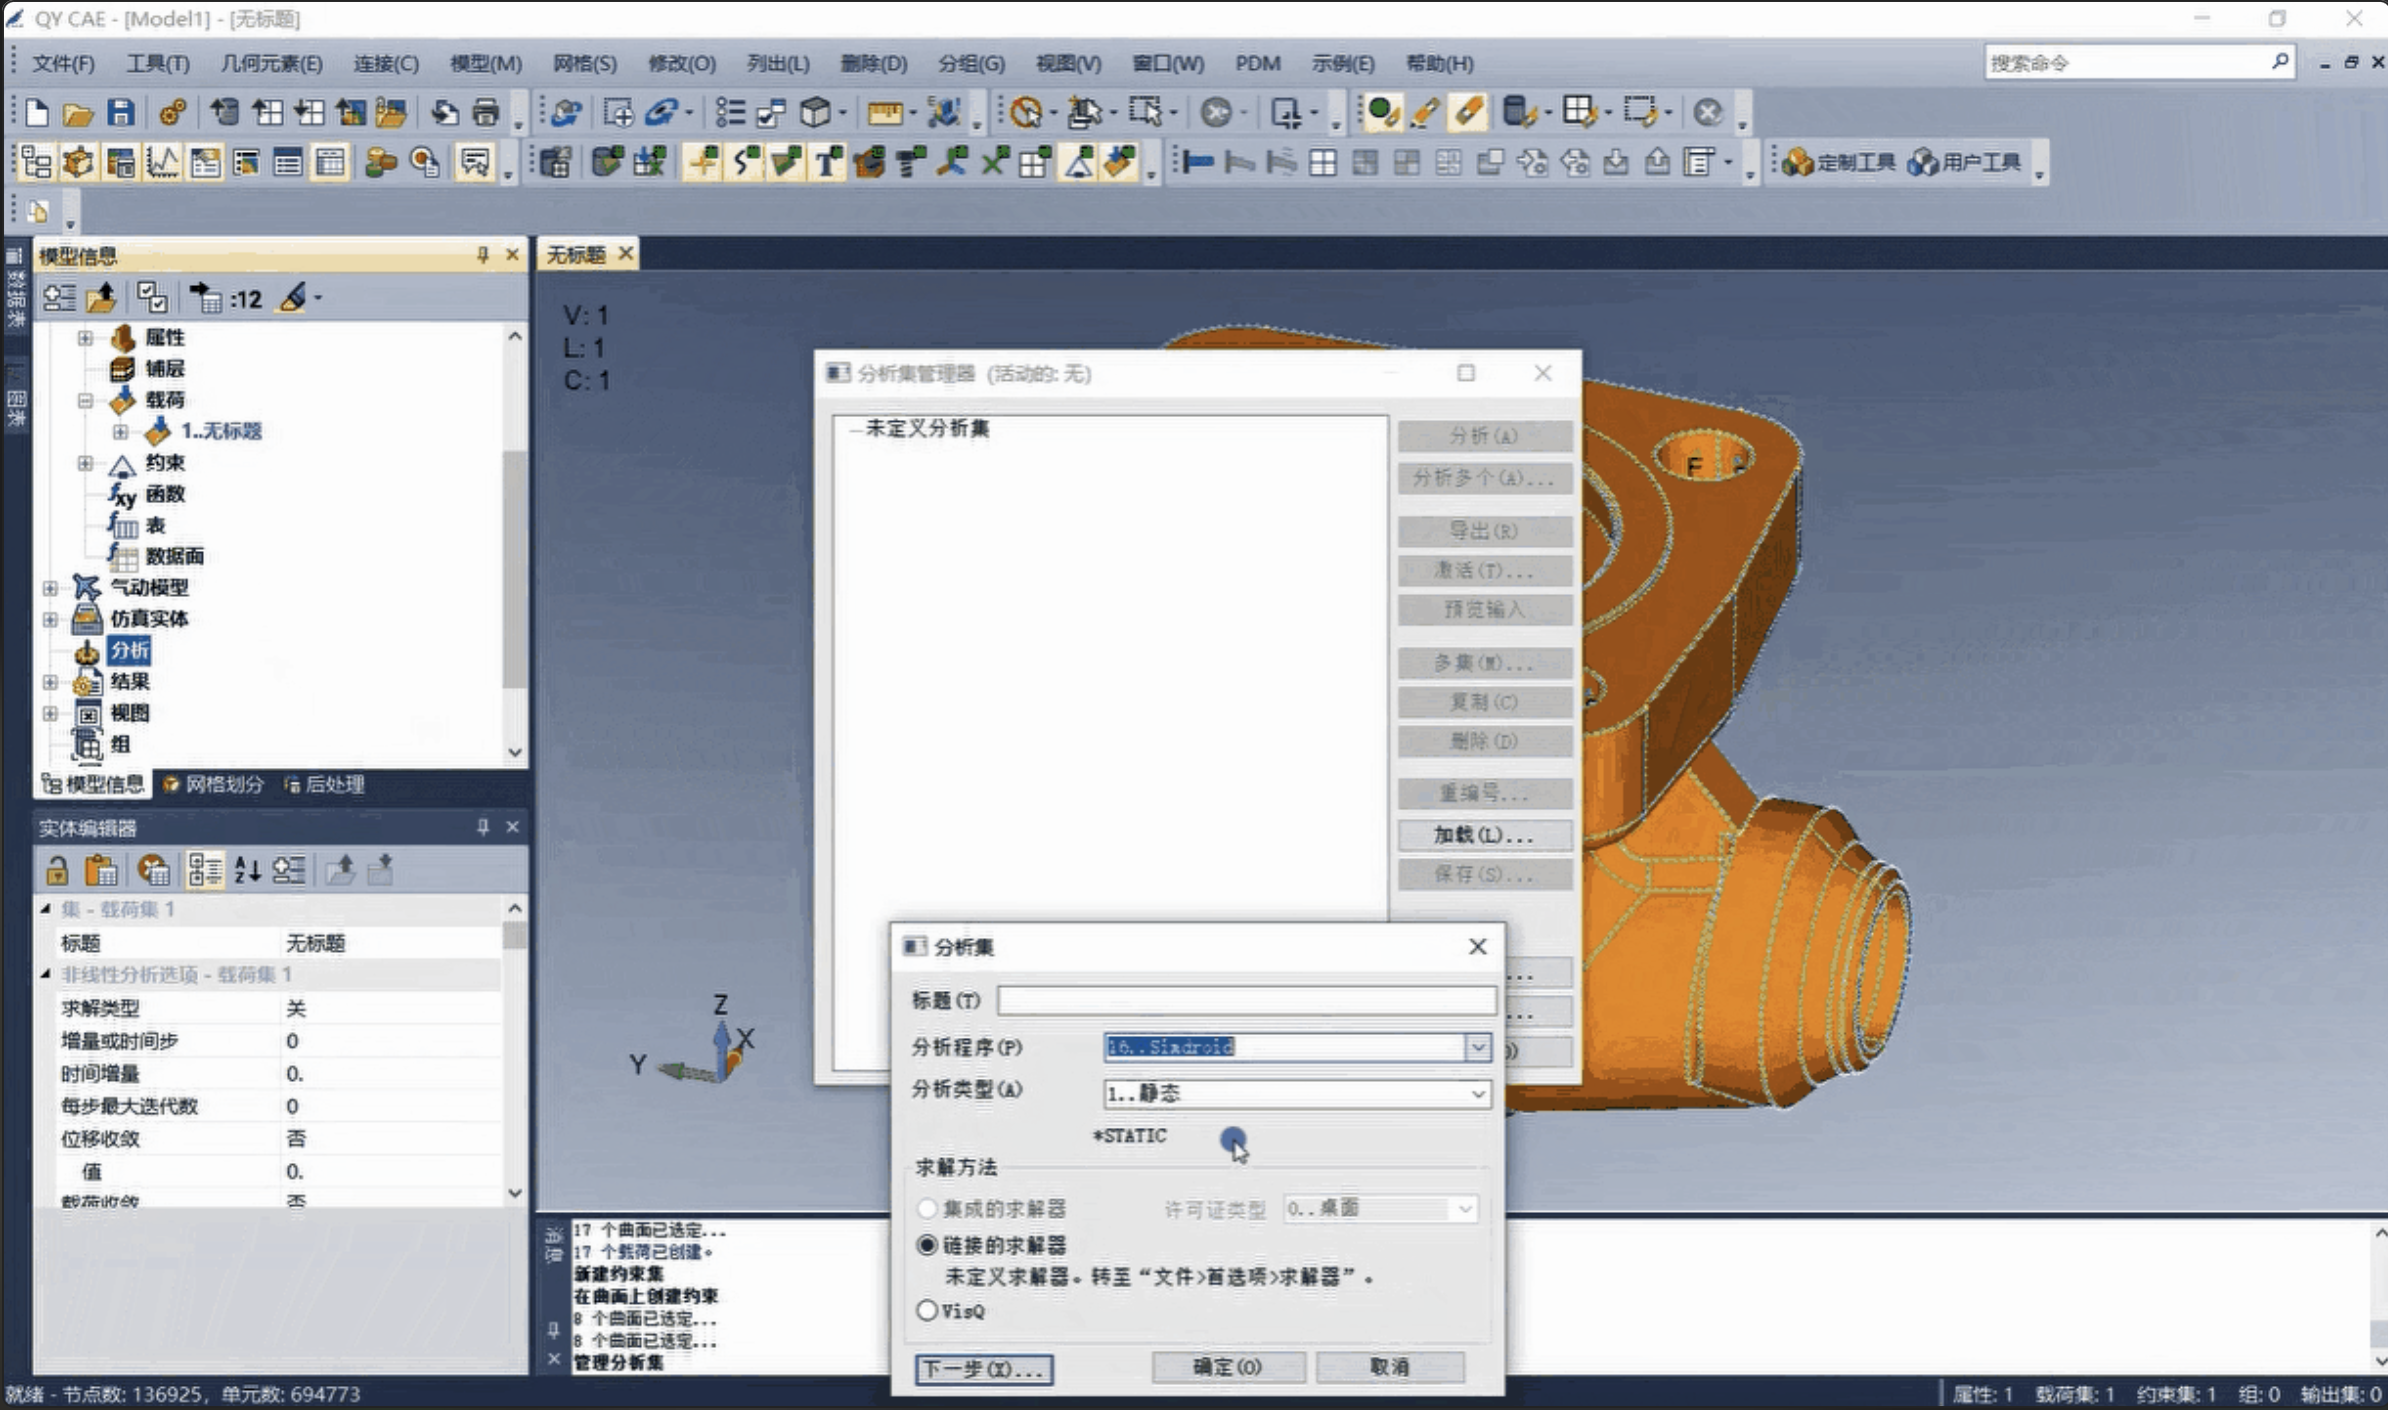Screen dimensions: 2388x1410
Task: Click the 加载(L)... button
Action: (1484, 835)
